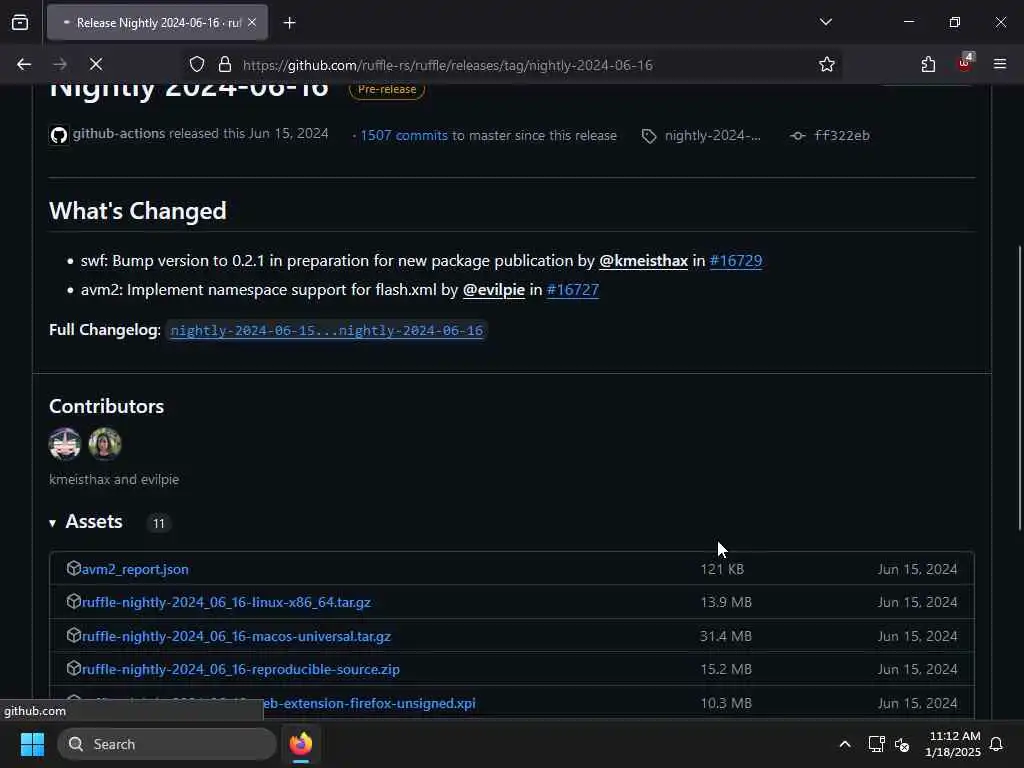
Task: Click the evilpie contributor avatar
Action: [x=104, y=444]
